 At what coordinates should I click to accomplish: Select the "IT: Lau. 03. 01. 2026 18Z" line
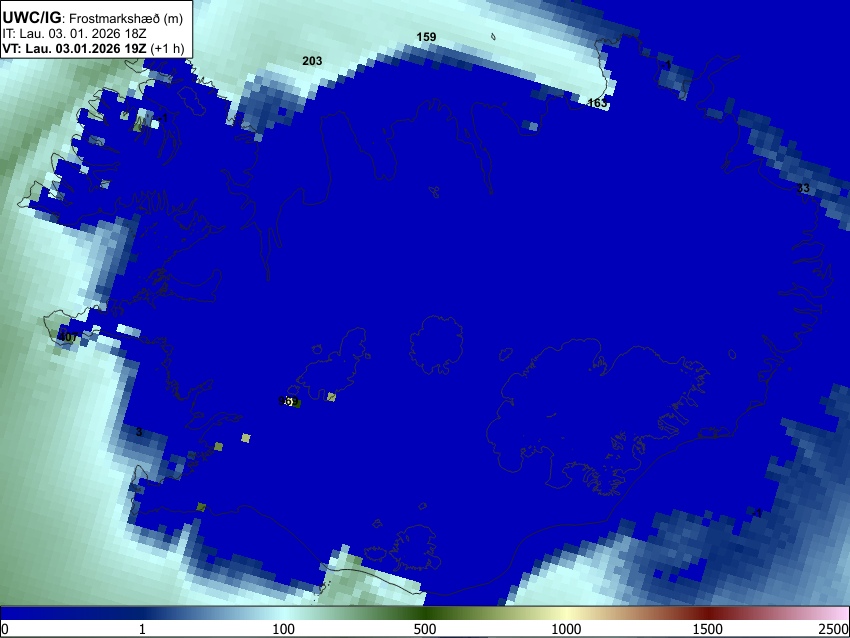(74, 34)
